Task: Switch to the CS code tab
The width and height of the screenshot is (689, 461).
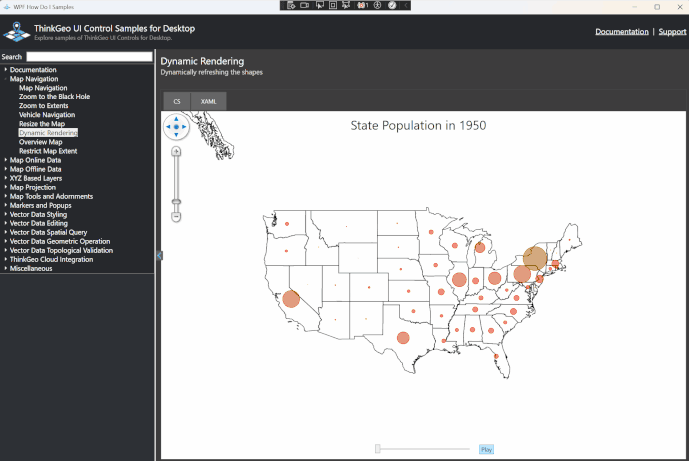Action: coord(177,102)
